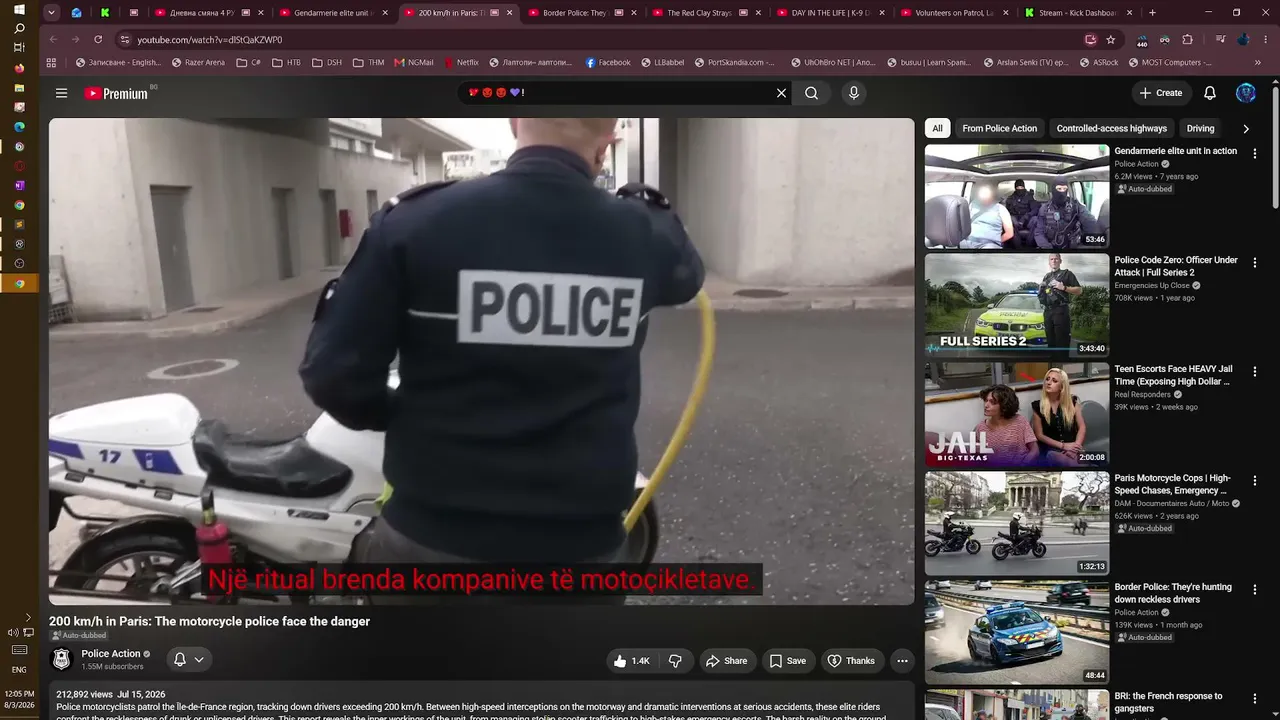The image size is (1280, 720).
Task: Expand Chrome tab search dropdown
Action: point(51,13)
